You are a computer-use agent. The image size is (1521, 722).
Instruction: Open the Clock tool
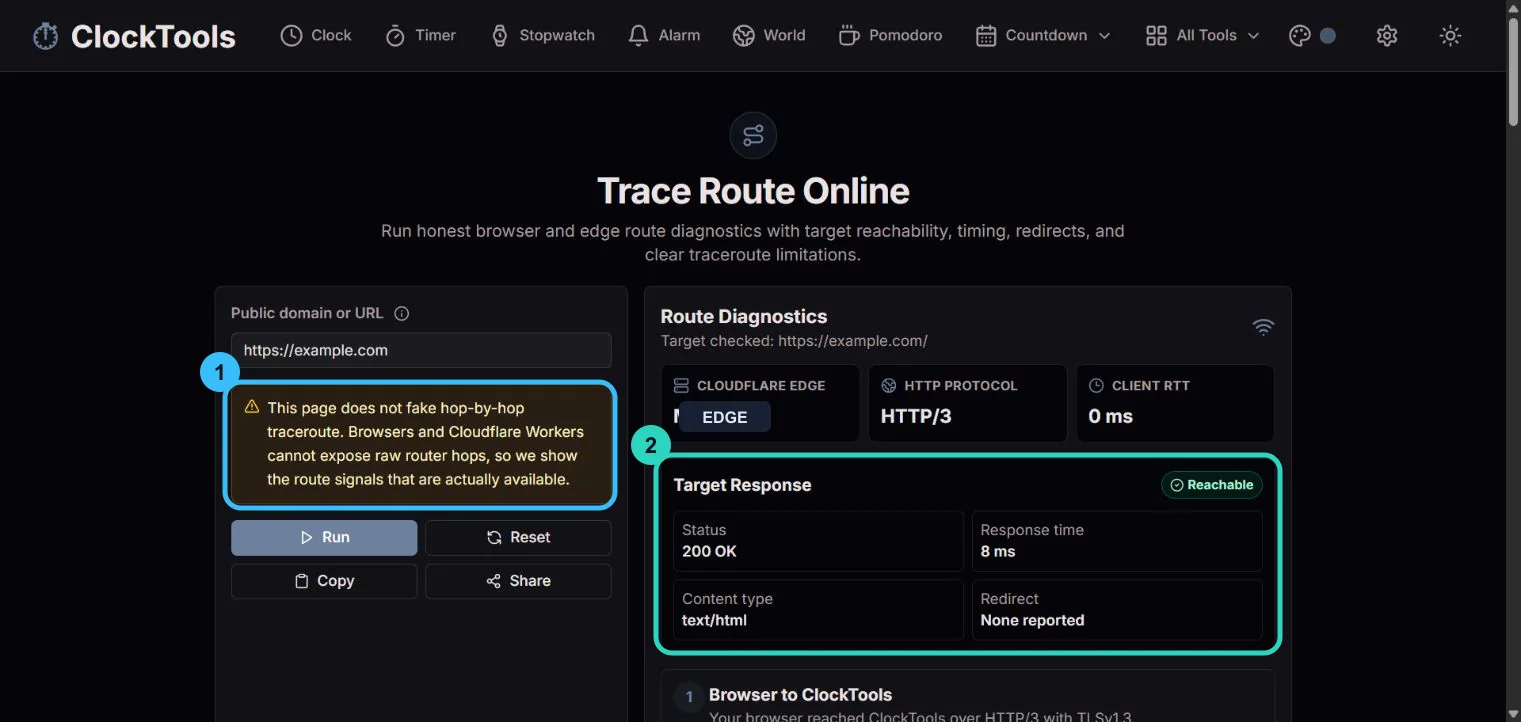click(316, 35)
